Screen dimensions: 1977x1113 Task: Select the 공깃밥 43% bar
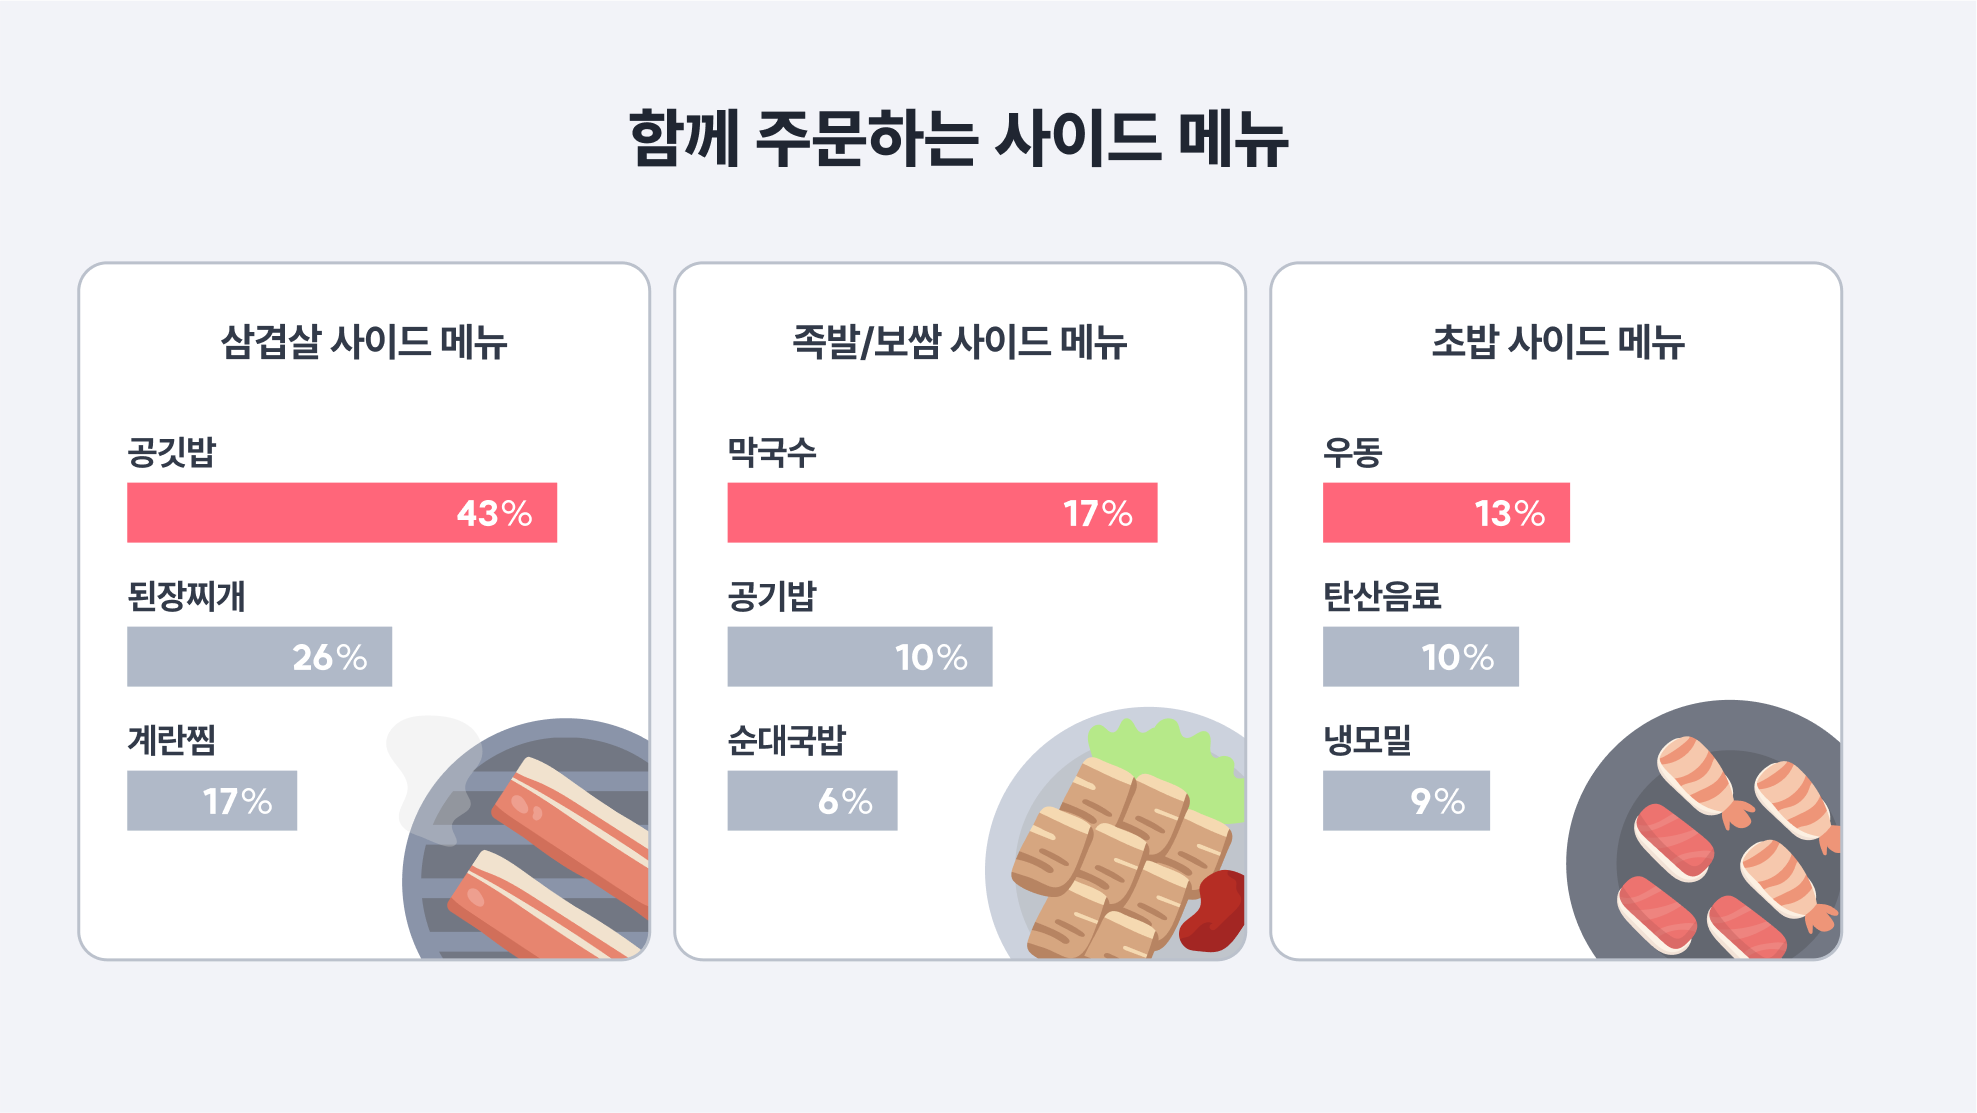pyautogui.click(x=342, y=513)
